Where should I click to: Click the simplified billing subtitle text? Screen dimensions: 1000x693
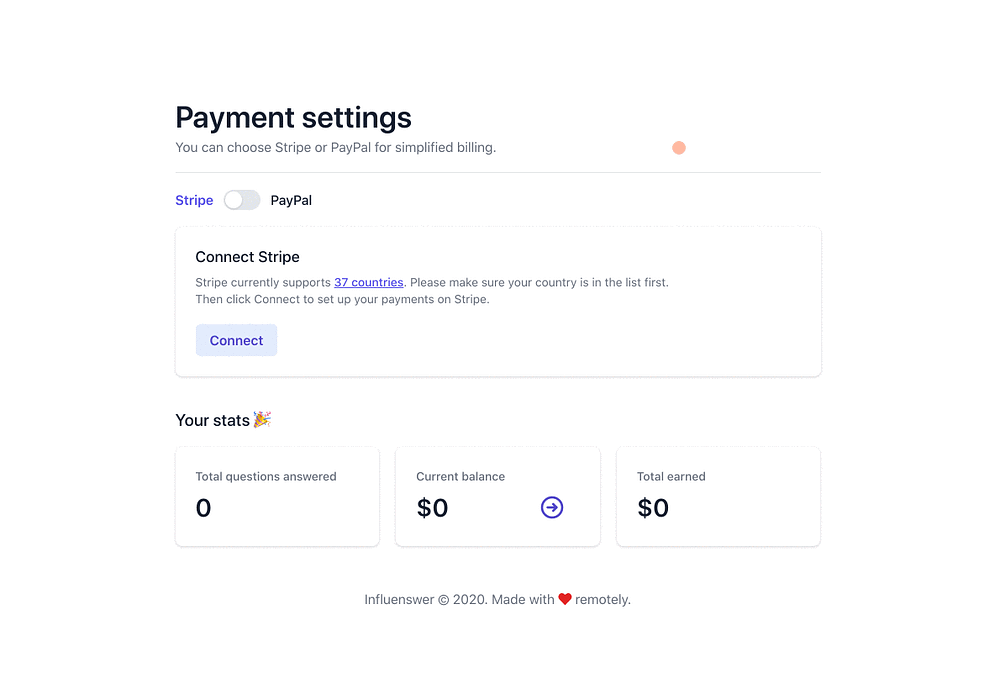point(335,148)
